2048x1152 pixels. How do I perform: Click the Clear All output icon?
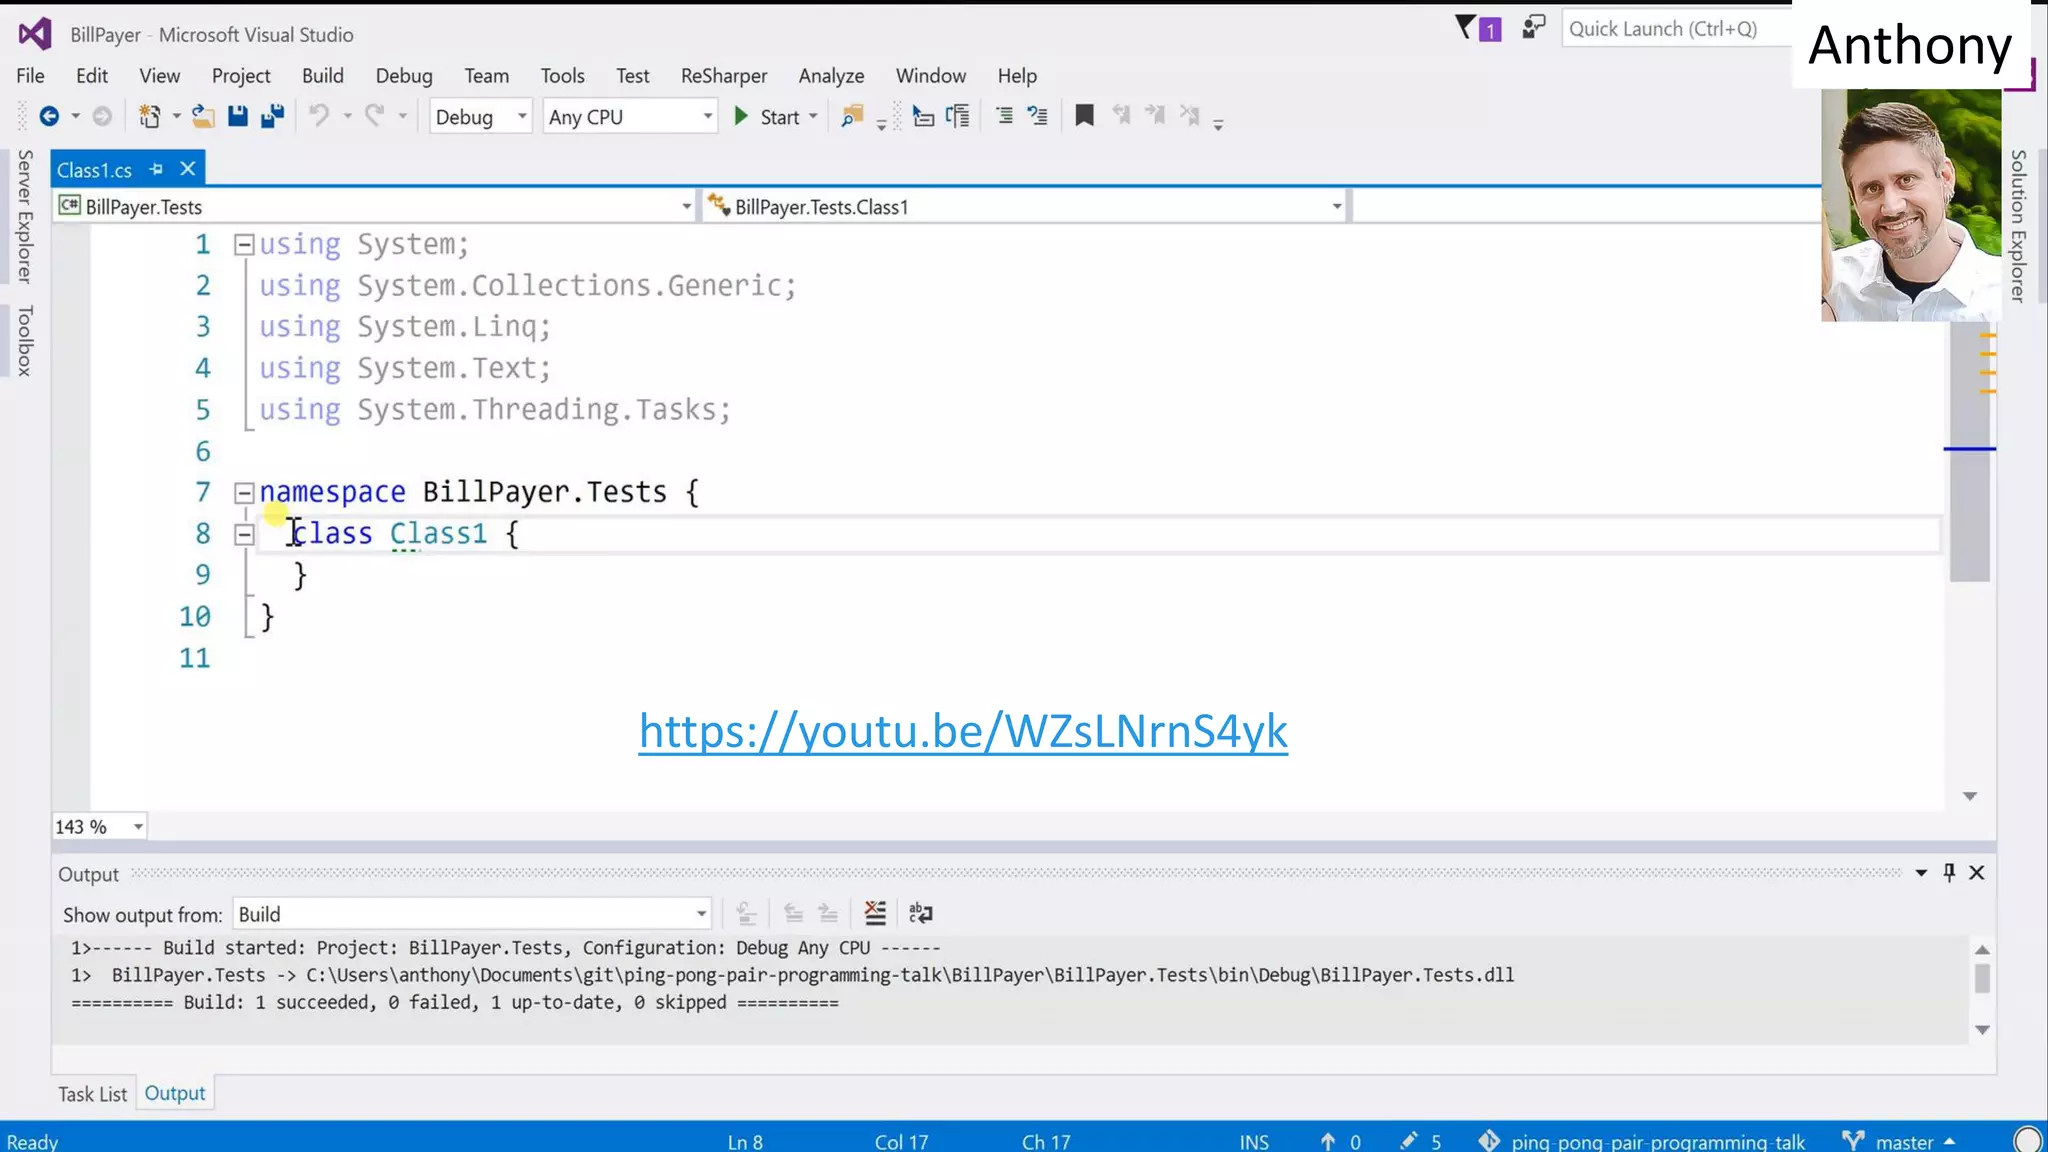click(875, 913)
